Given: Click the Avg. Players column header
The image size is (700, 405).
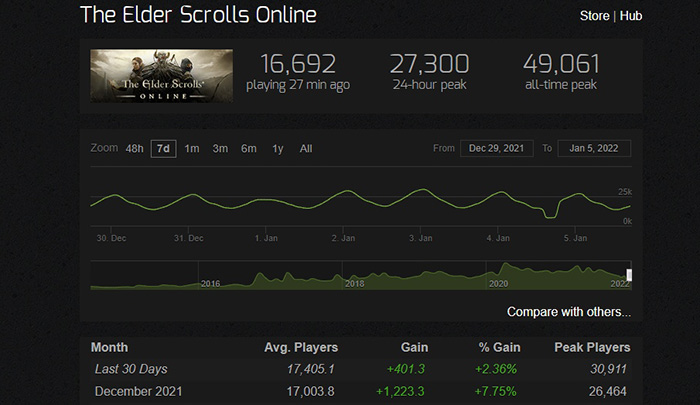Looking at the screenshot, I should [x=301, y=347].
